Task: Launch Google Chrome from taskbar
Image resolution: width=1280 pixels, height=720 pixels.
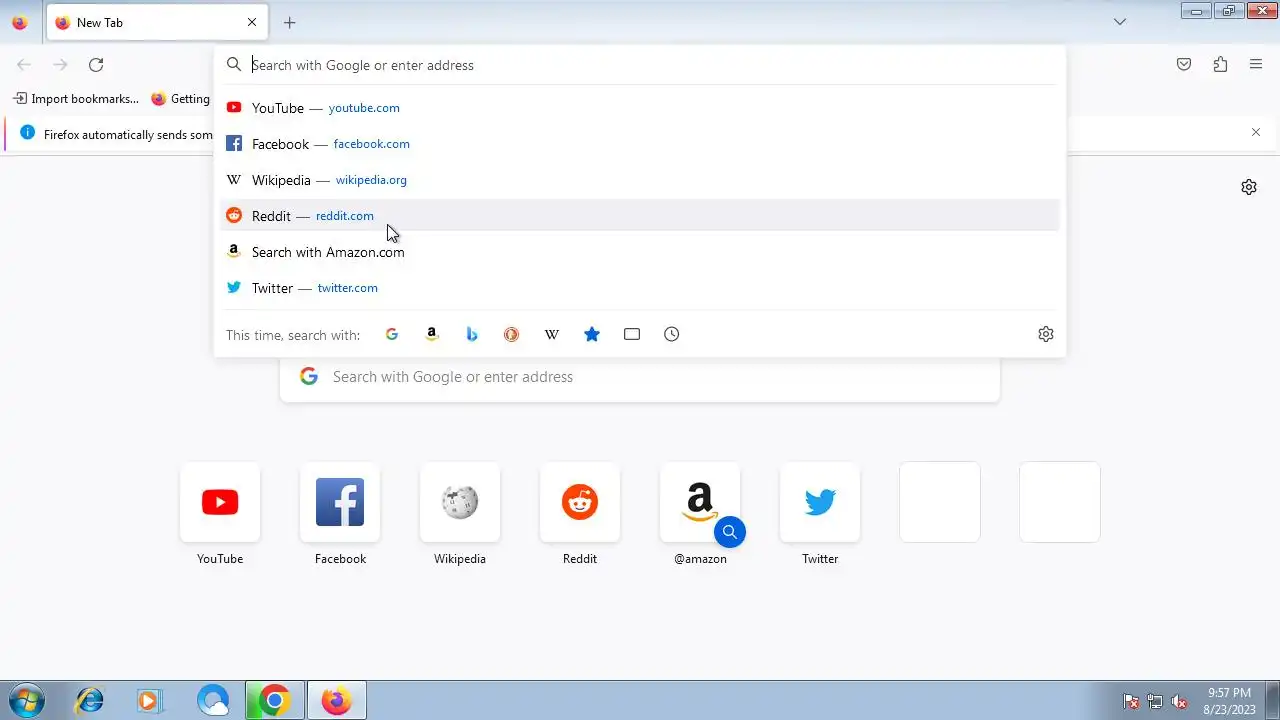Action: 274,700
